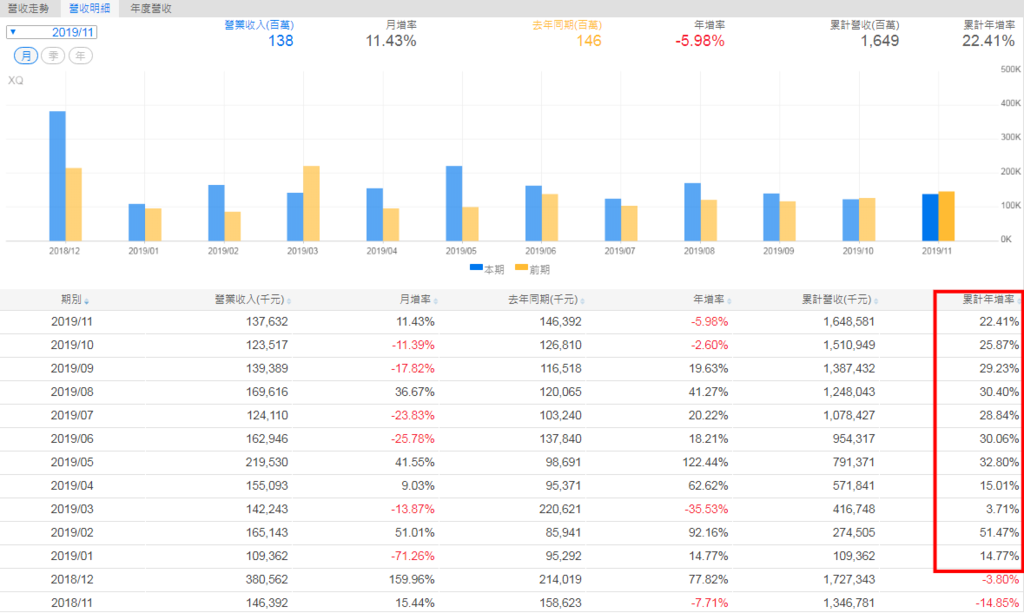Click the 2019/08 x-axis label

[699, 251]
